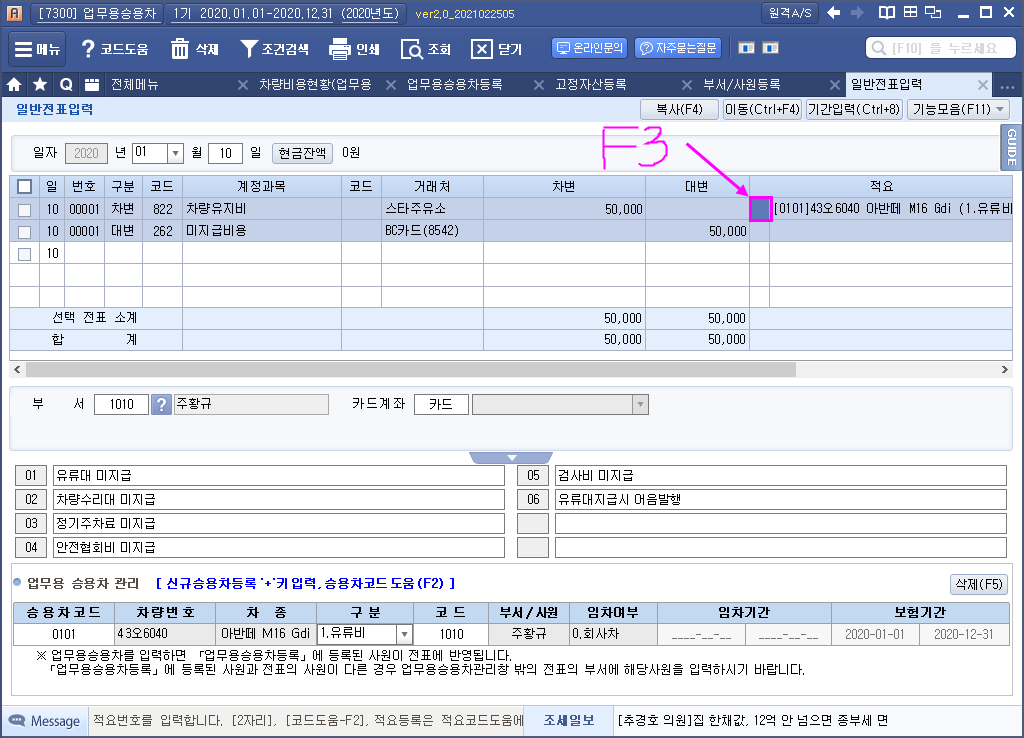This screenshot has width=1024, height=738.
Task: Click the application logo icon in title bar
Action: coord(14,12)
